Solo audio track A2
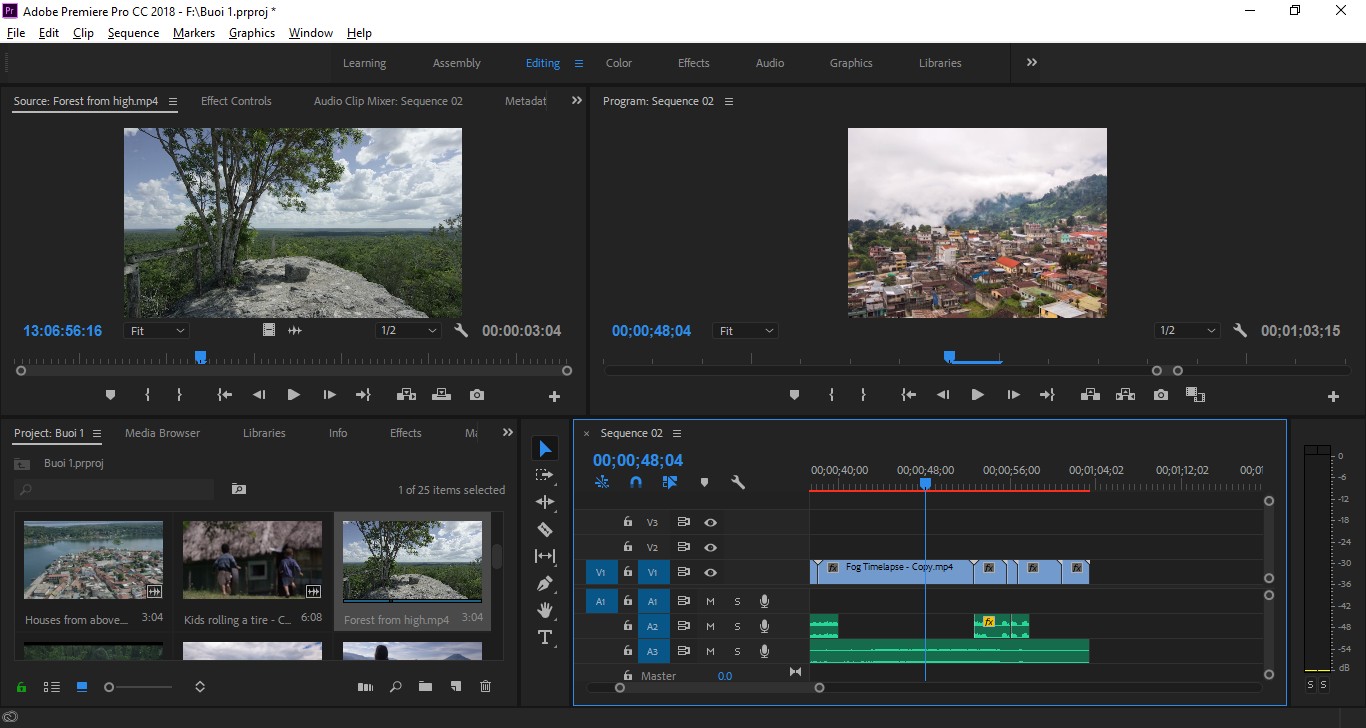1366x728 pixels. (737, 626)
